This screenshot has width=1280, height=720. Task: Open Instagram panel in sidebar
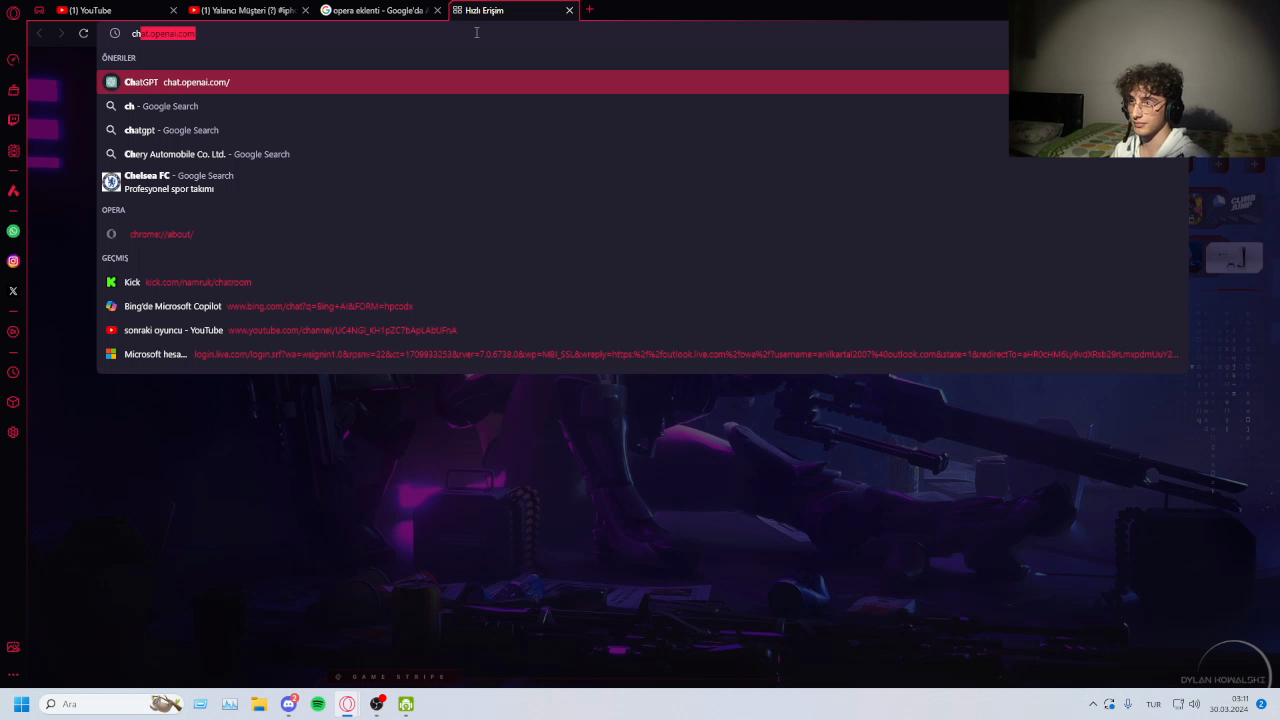coord(13,261)
